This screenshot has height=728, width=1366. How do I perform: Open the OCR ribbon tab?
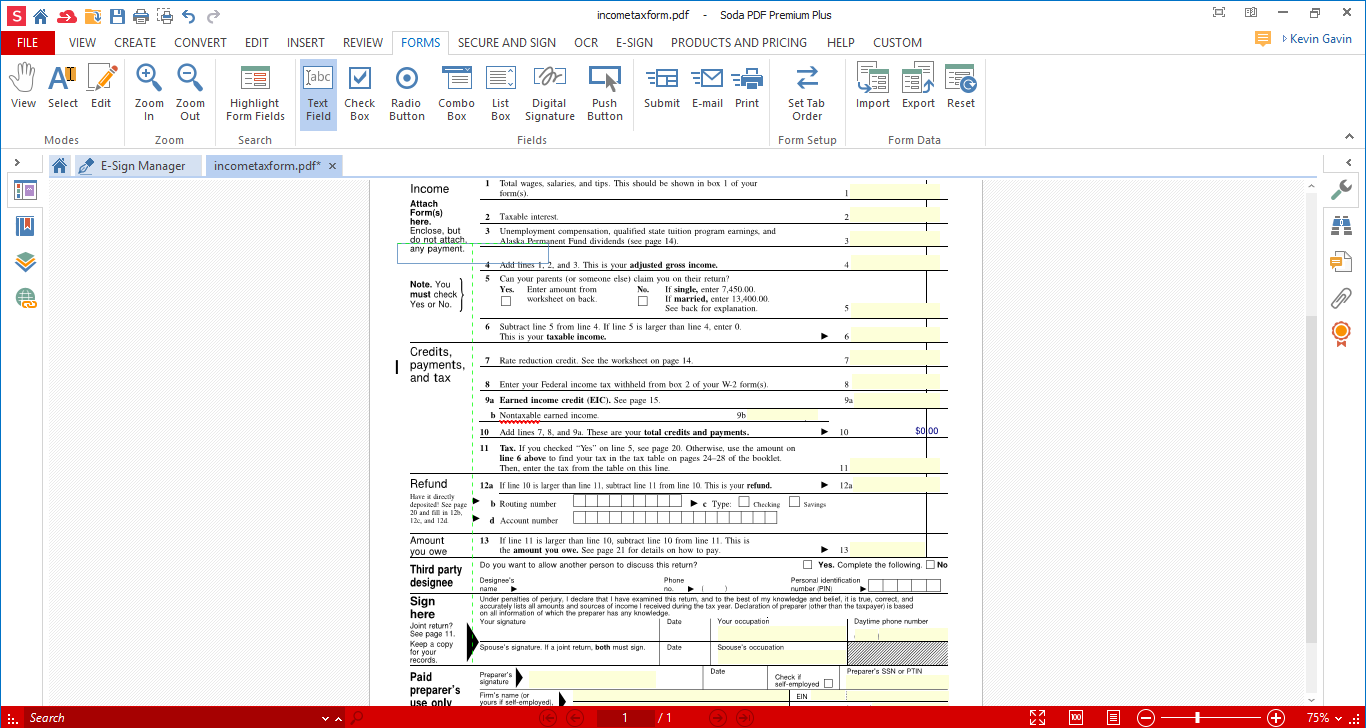click(x=586, y=43)
